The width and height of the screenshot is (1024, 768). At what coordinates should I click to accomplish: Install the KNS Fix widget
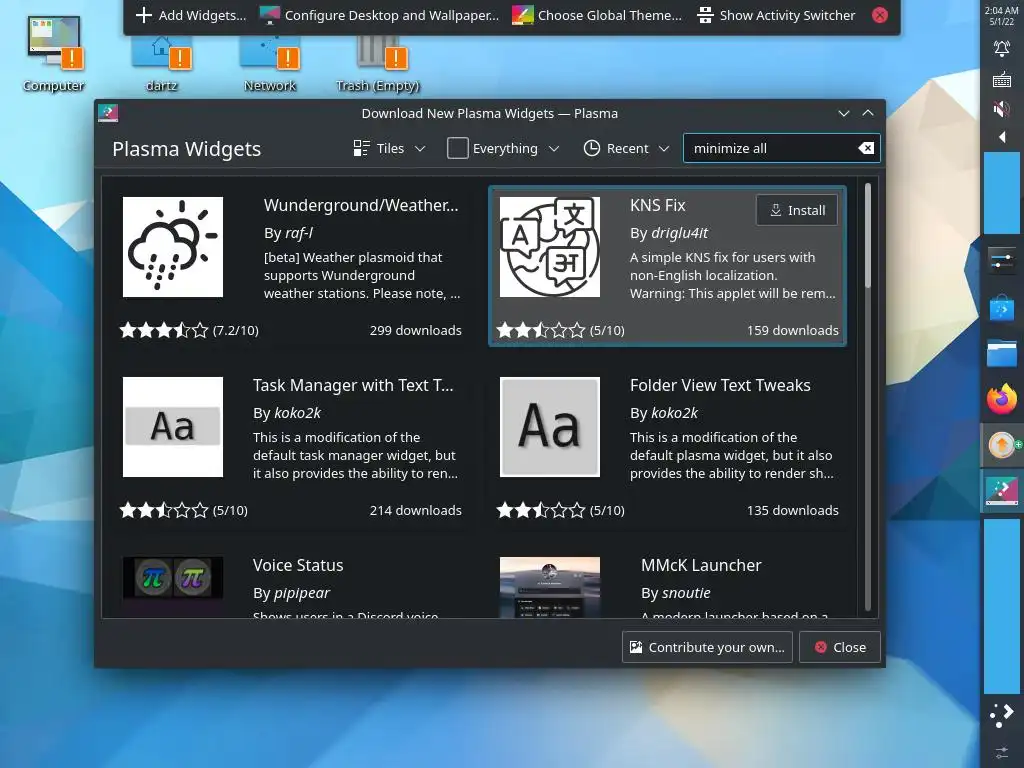coord(797,210)
